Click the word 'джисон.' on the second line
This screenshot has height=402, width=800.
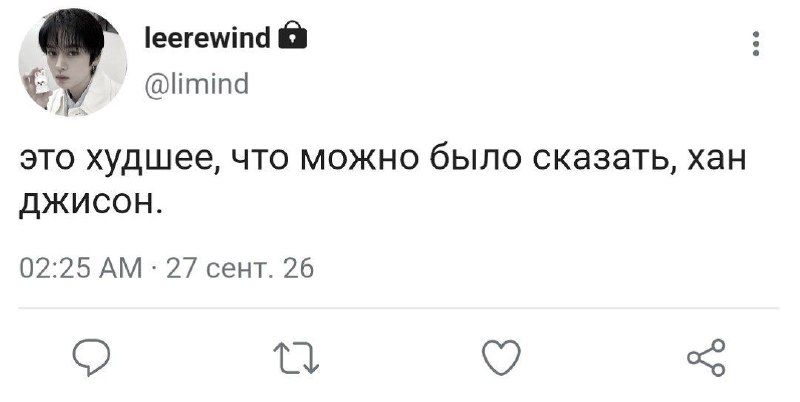[x=90, y=204]
